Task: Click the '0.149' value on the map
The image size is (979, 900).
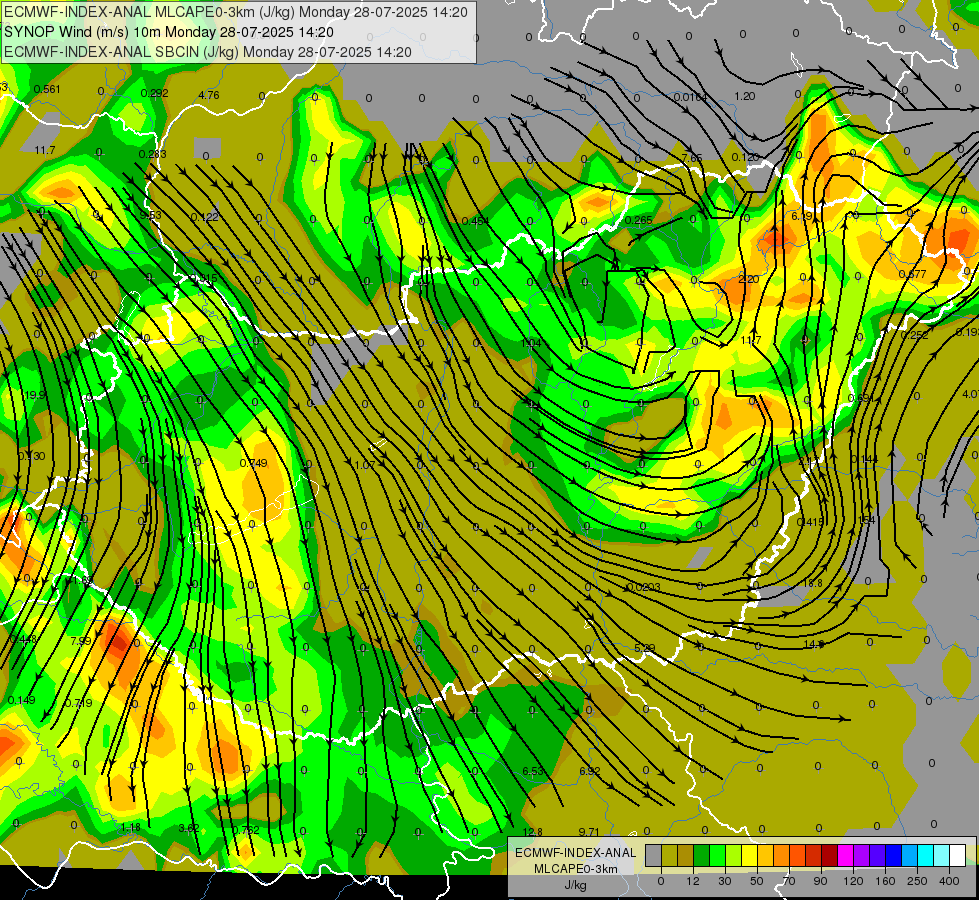Action: (22, 700)
